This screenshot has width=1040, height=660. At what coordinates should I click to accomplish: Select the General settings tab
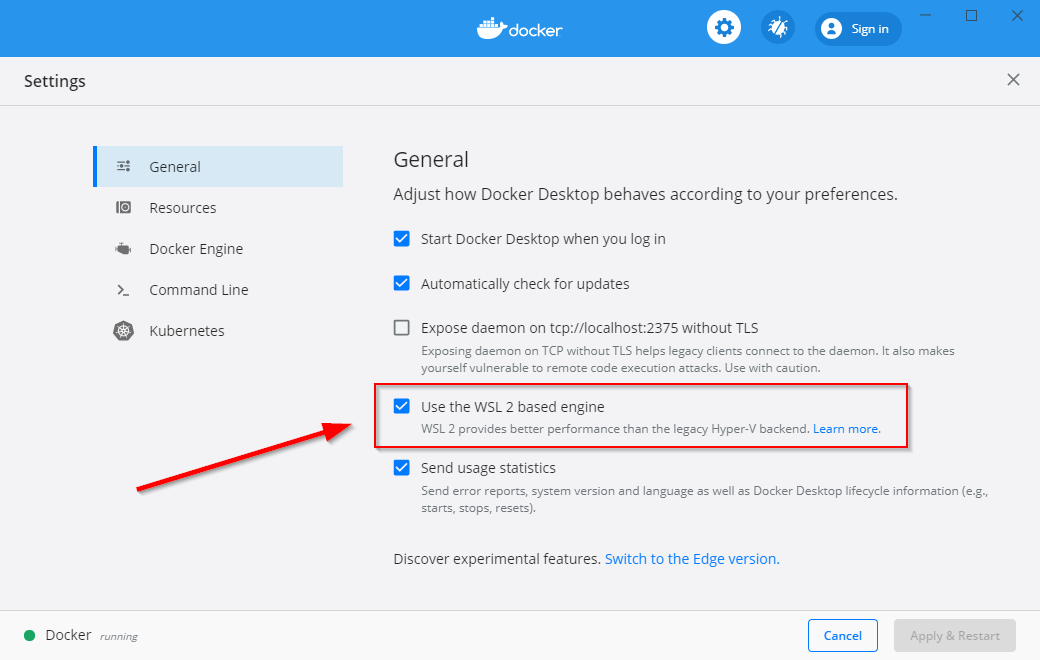[218, 166]
